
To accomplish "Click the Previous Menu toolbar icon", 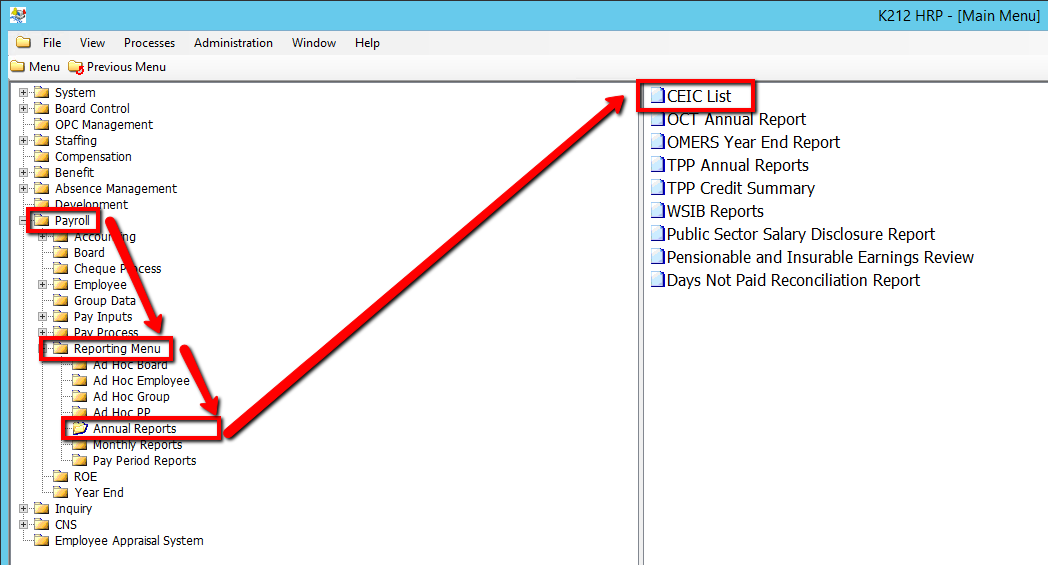I will click(x=76, y=67).
